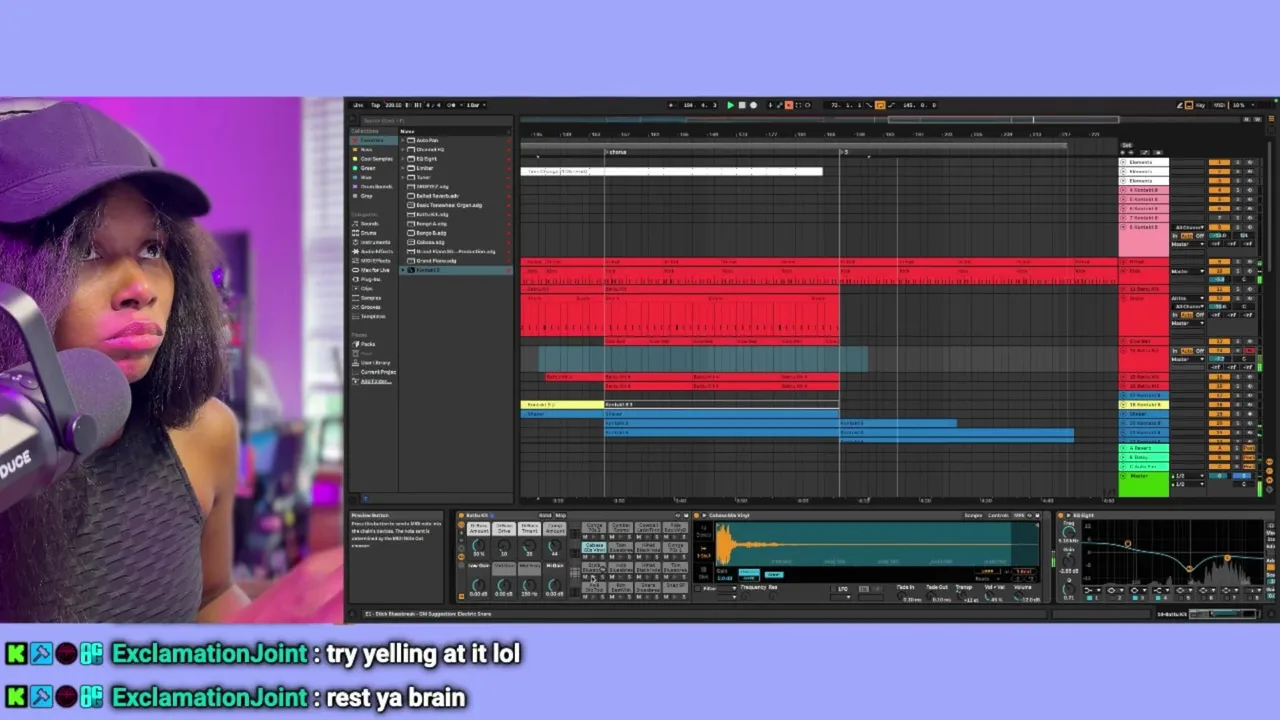This screenshot has width=1280, height=720.
Task: Select the Drum Sounds collection
Action: click(376, 187)
